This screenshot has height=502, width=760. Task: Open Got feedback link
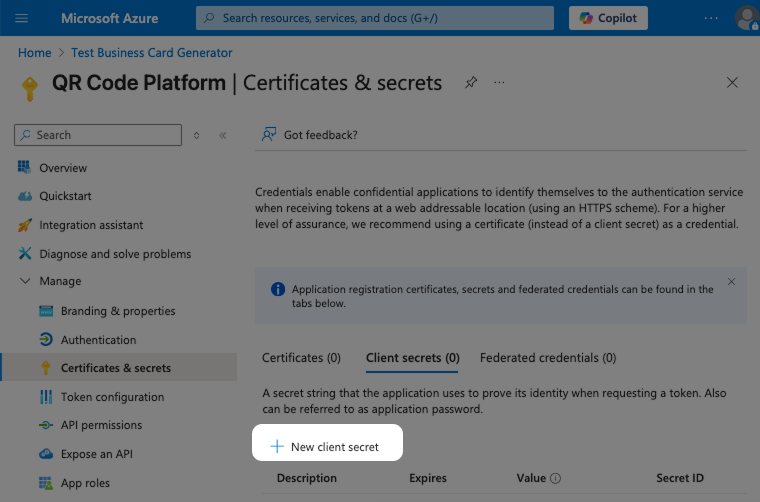tap(320, 135)
